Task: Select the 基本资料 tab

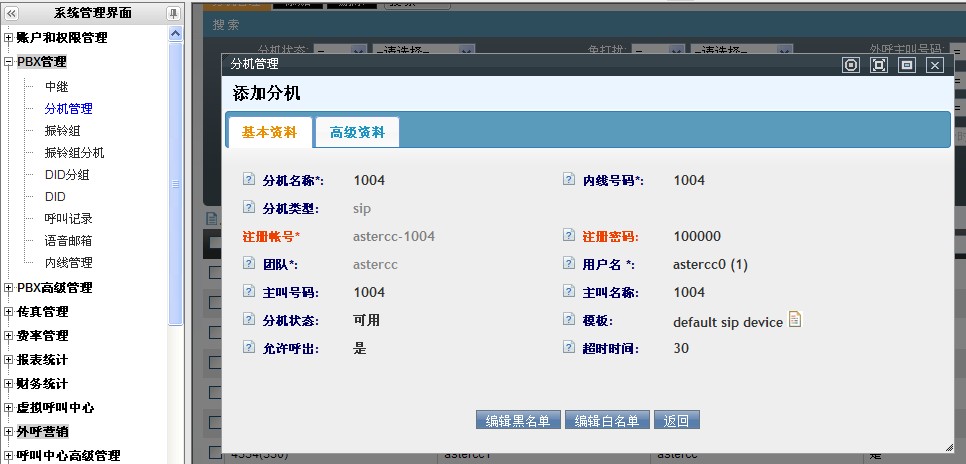Action: coord(269,132)
